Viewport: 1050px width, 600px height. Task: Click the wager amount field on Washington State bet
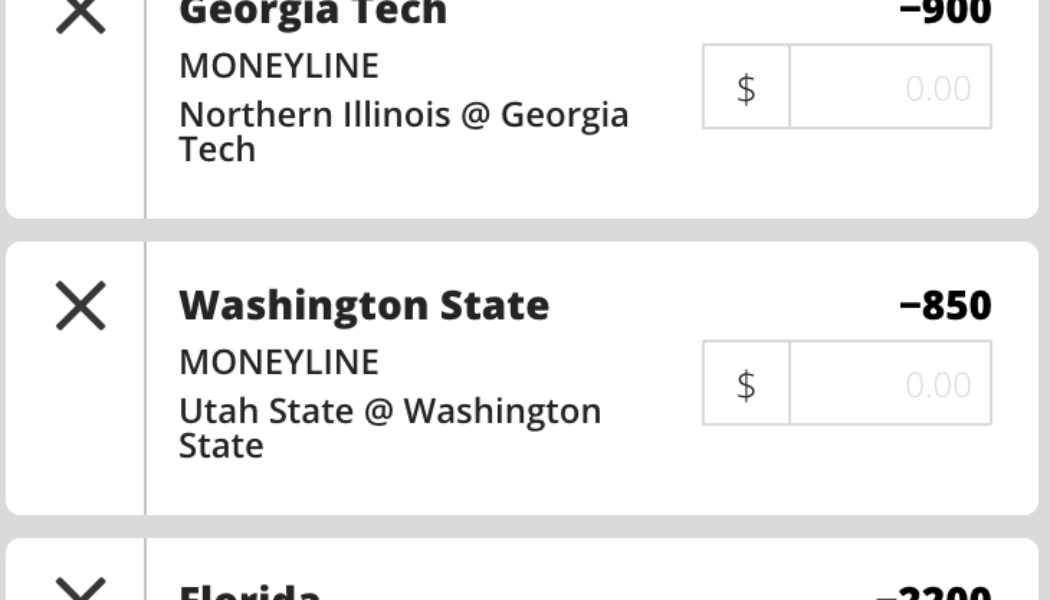[890, 382]
